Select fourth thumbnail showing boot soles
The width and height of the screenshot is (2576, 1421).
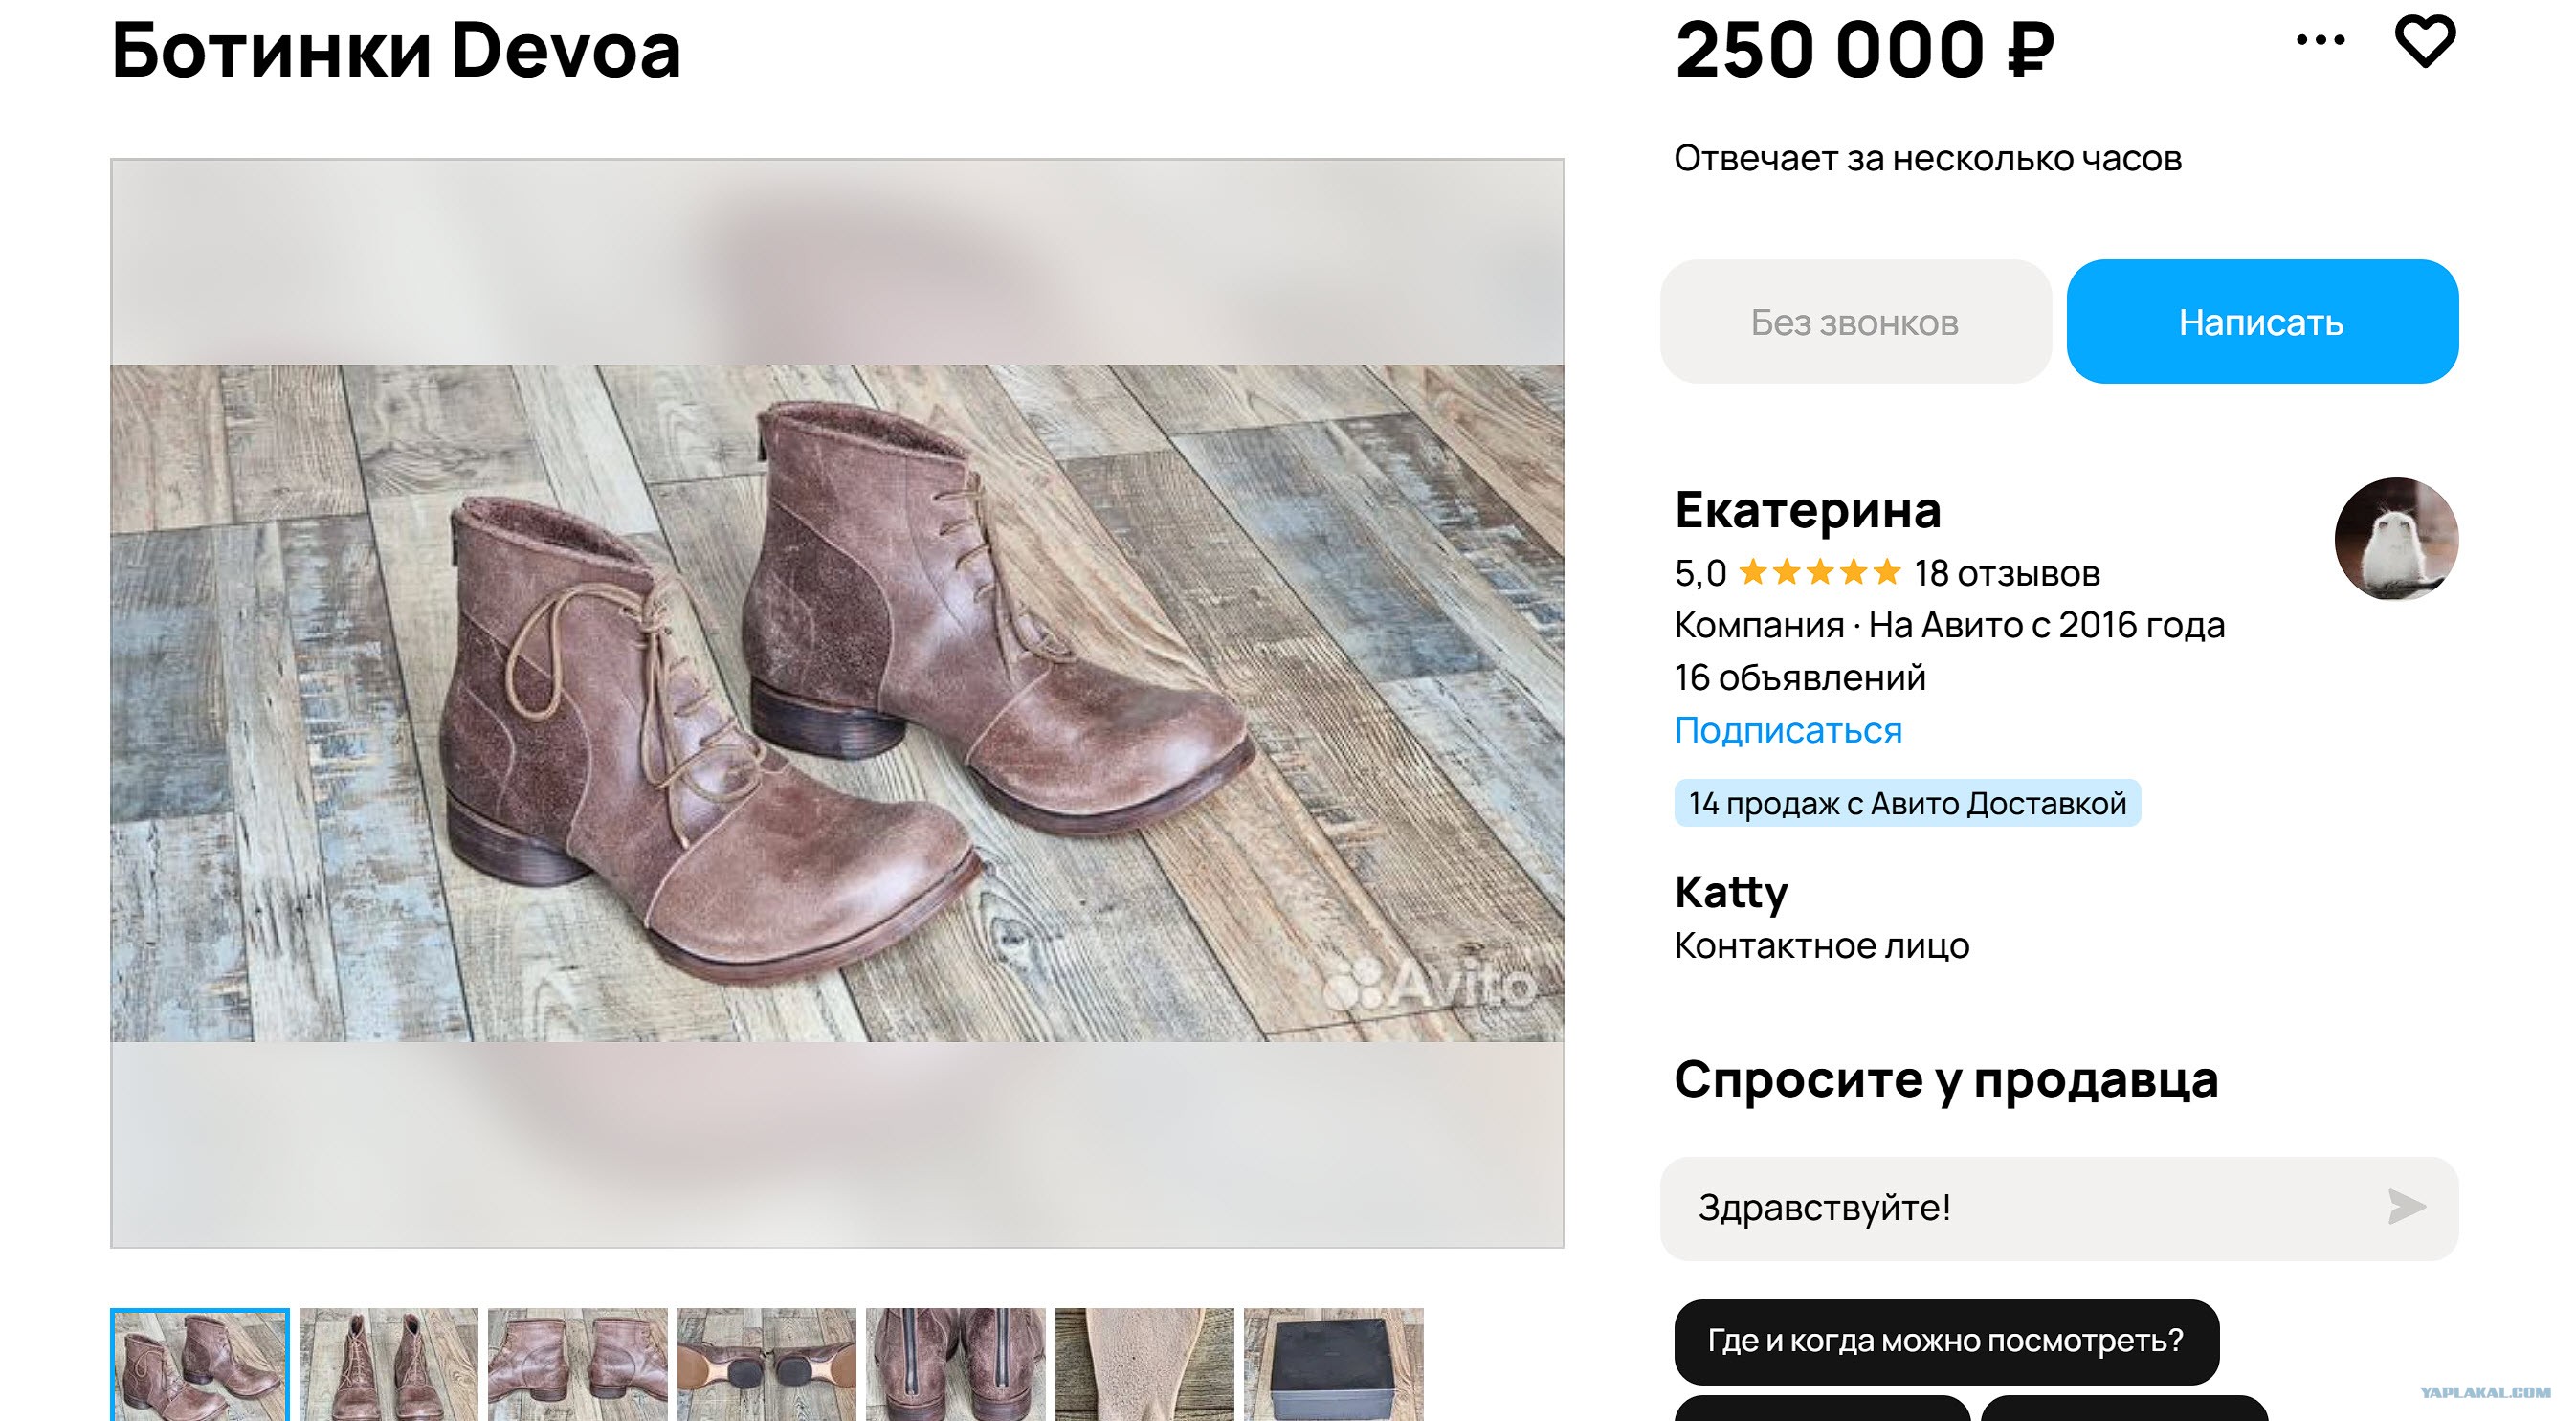tap(767, 1365)
